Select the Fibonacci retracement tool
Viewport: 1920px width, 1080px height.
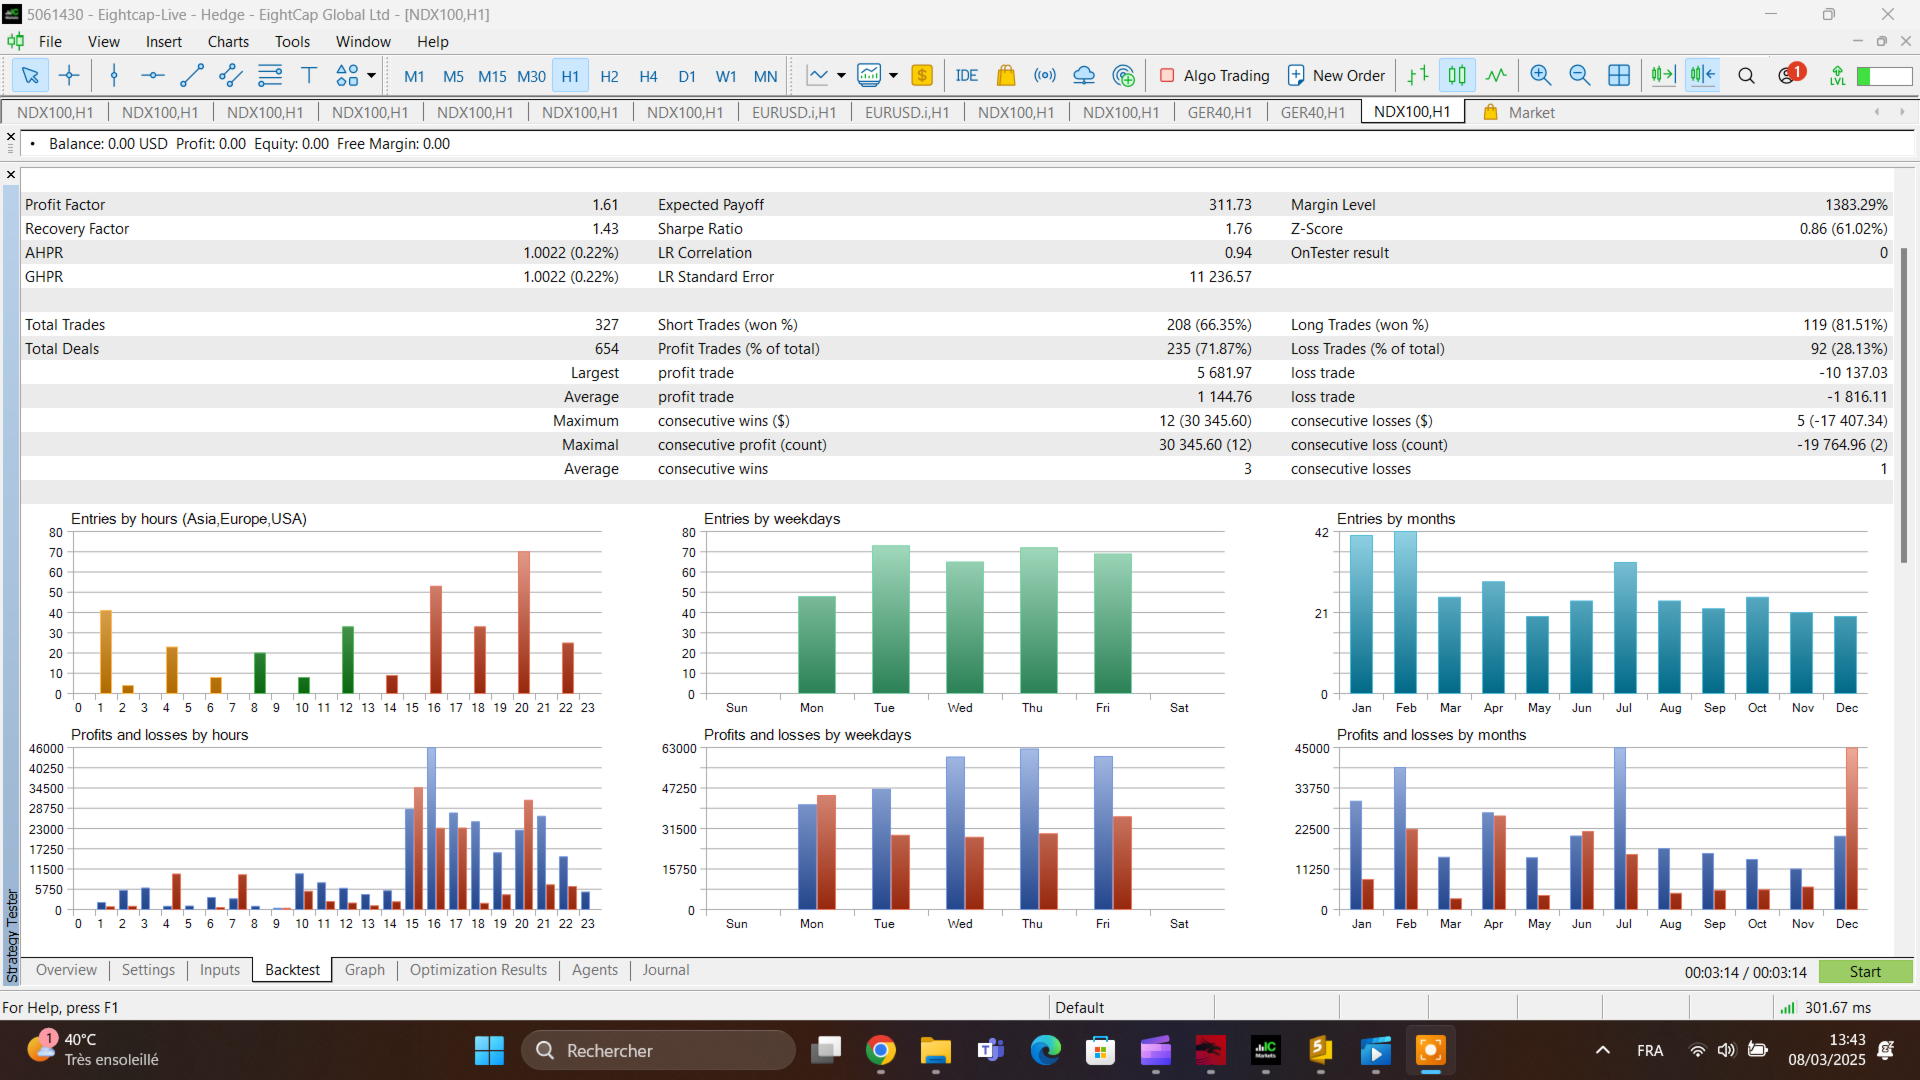(270, 75)
